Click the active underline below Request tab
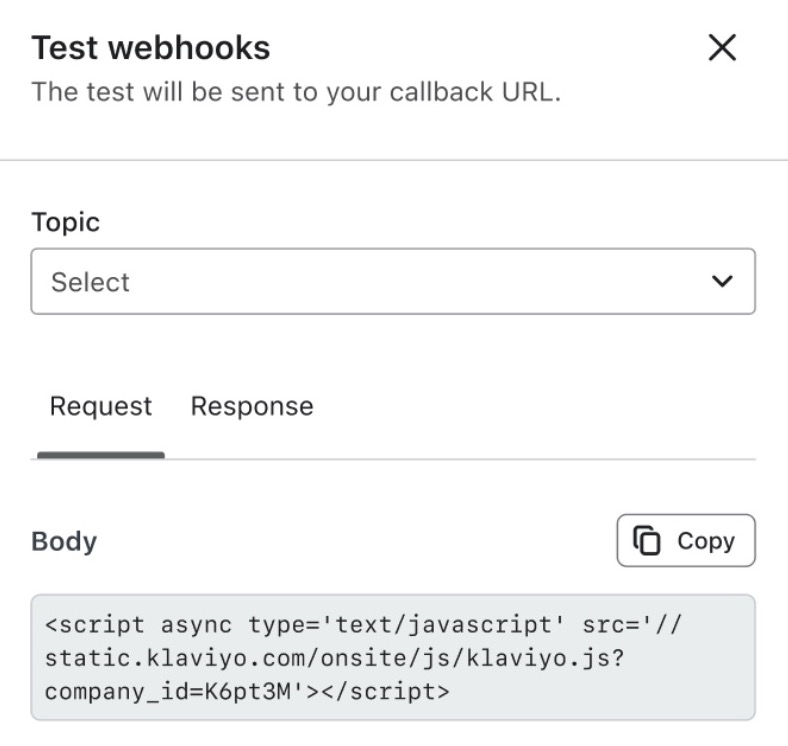The image size is (788, 746). (x=101, y=455)
